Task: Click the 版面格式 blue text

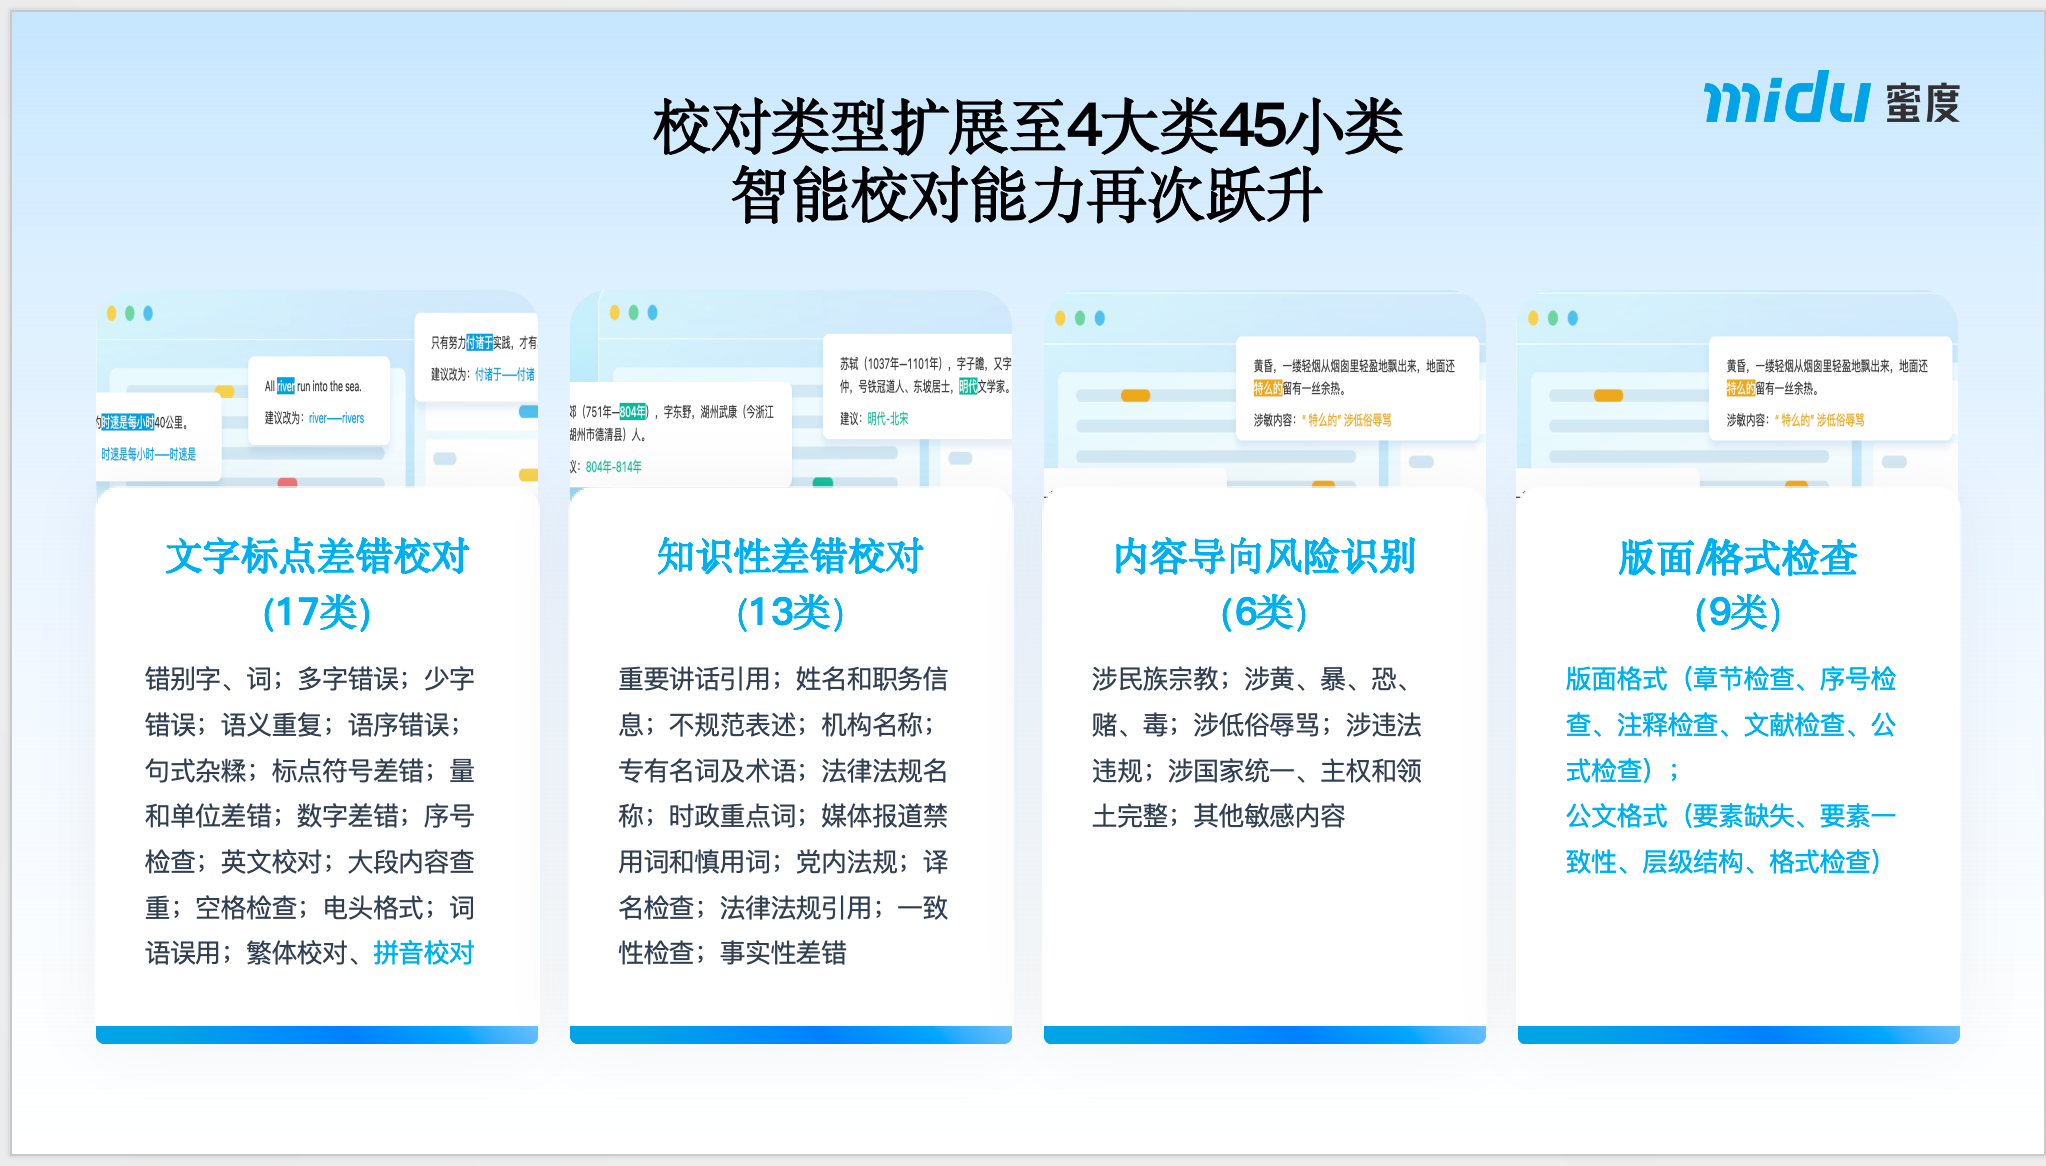Action: point(1615,679)
